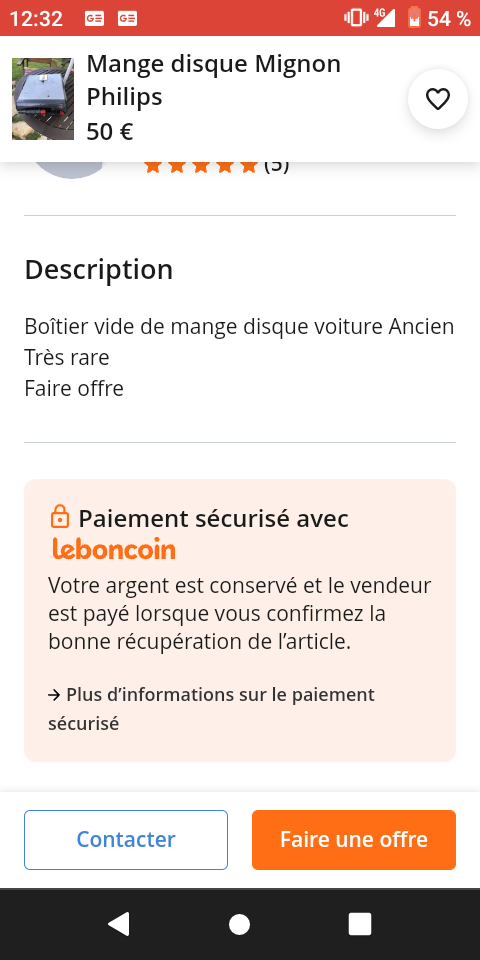Open Plus d'informations sur le paiement sécurisé
The height and width of the screenshot is (960, 480).
211,709
